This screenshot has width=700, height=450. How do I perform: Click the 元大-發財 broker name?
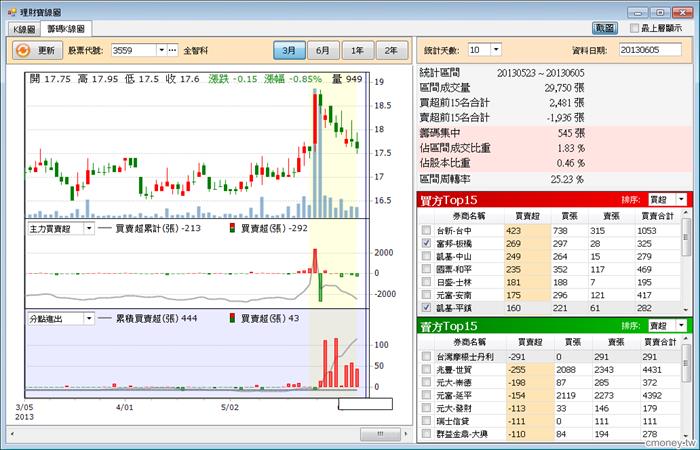coord(454,408)
